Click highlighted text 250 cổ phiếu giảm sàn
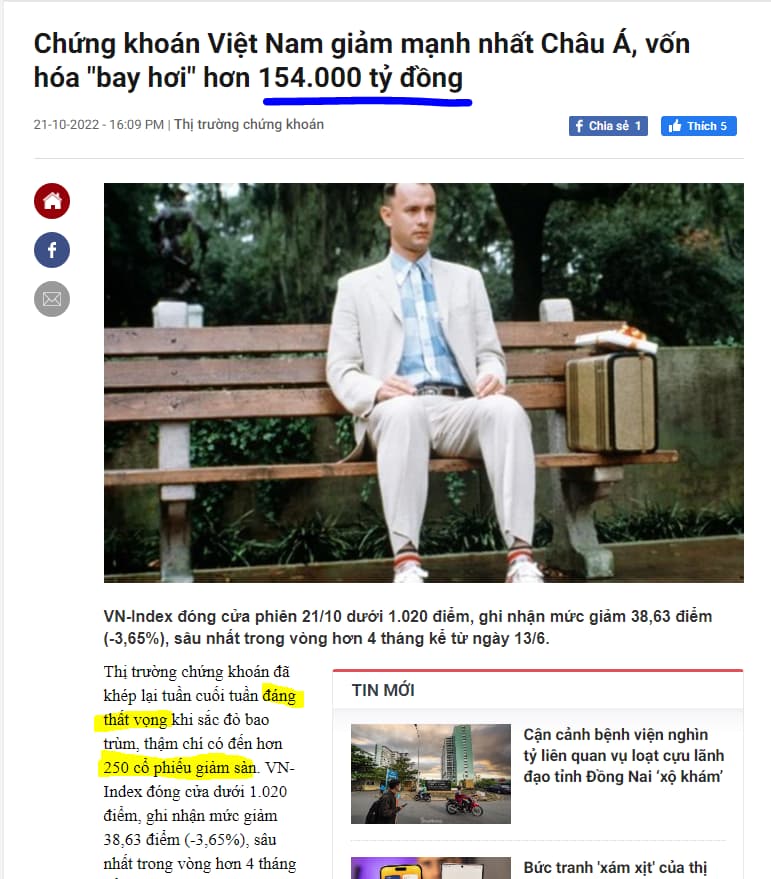Image resolution: width=771 pixels, height=879 pixels. (180, 767)
